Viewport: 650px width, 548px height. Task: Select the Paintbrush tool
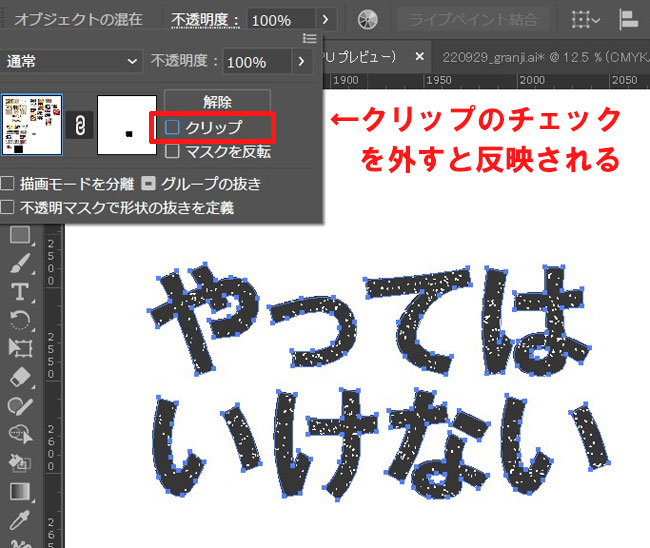tap(20, 263)
